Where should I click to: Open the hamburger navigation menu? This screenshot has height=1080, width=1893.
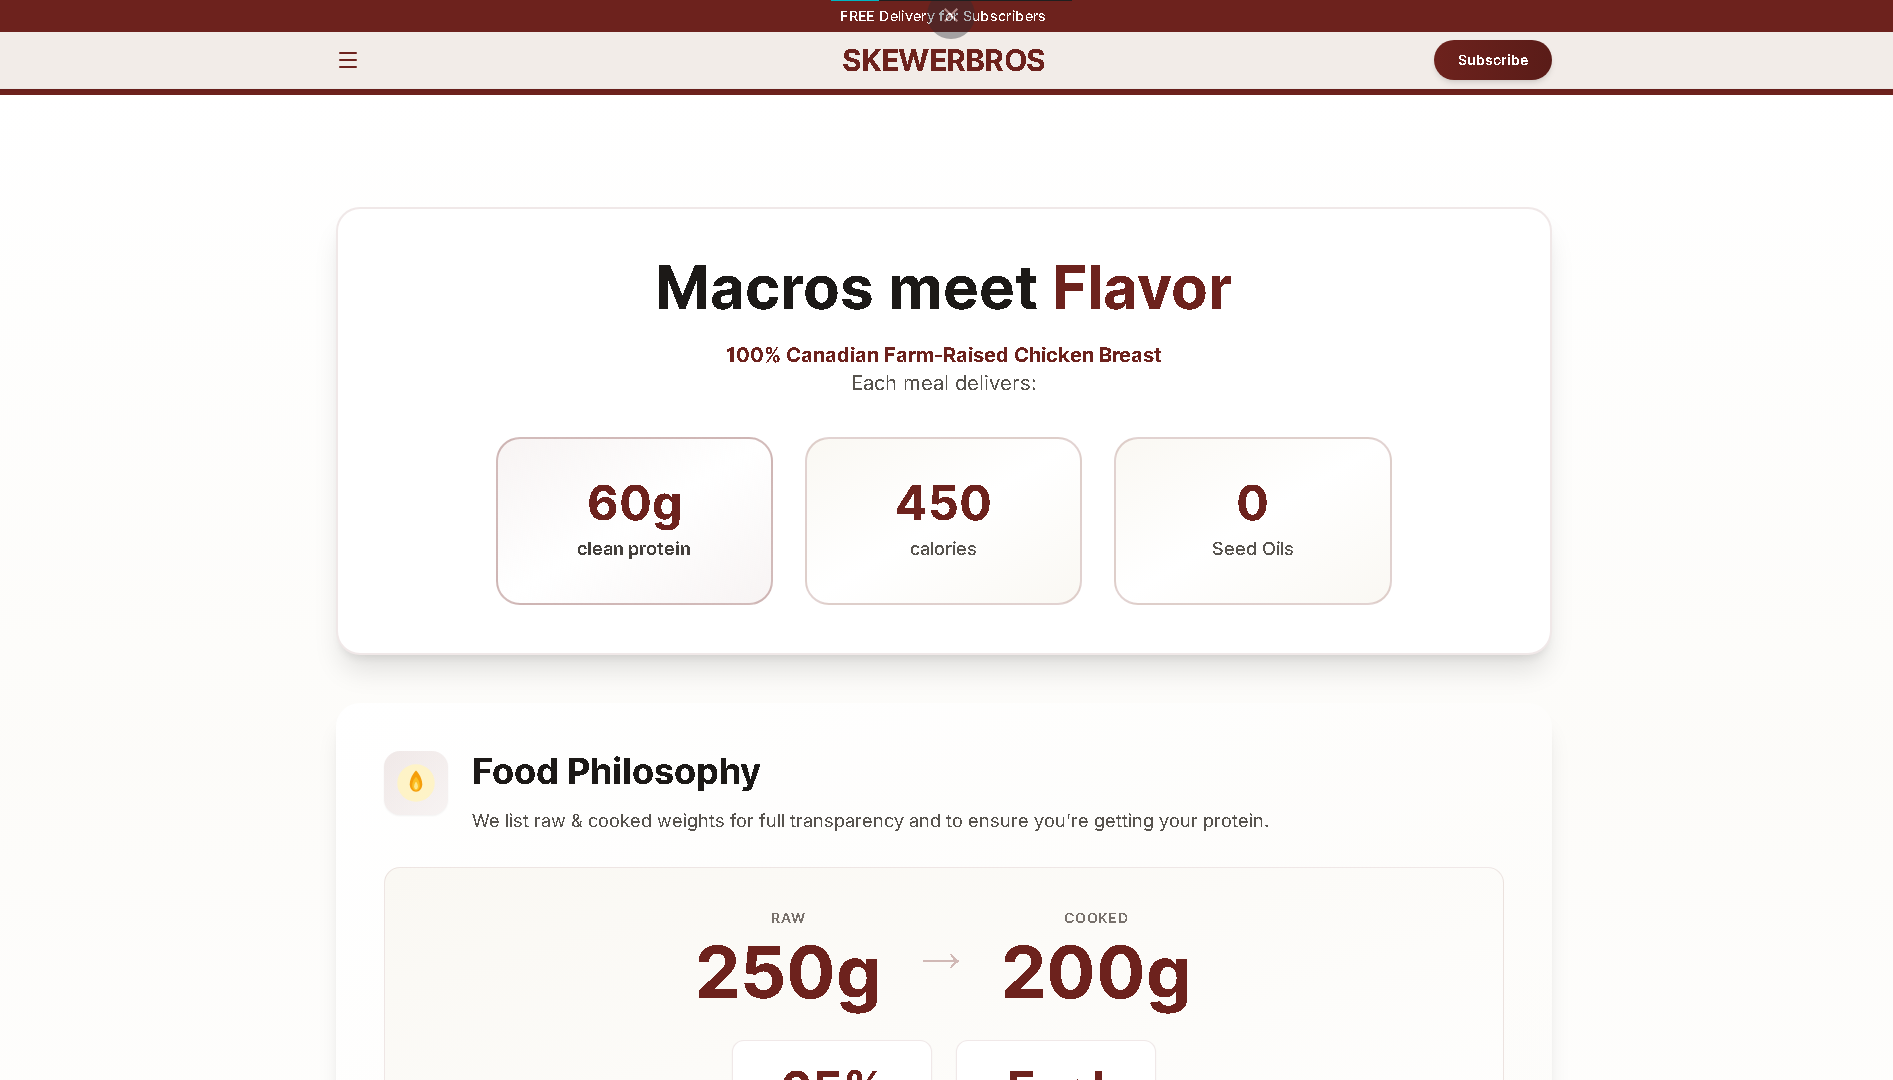348,60
